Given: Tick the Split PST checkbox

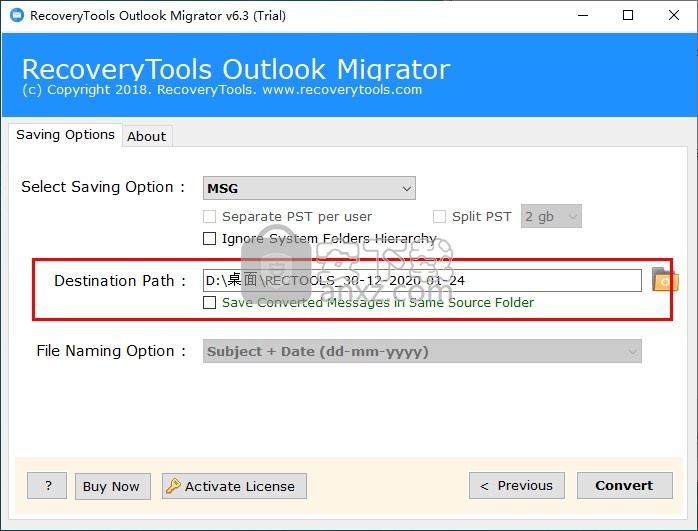Looking at the screenshot, I should [x=439, y=217].
